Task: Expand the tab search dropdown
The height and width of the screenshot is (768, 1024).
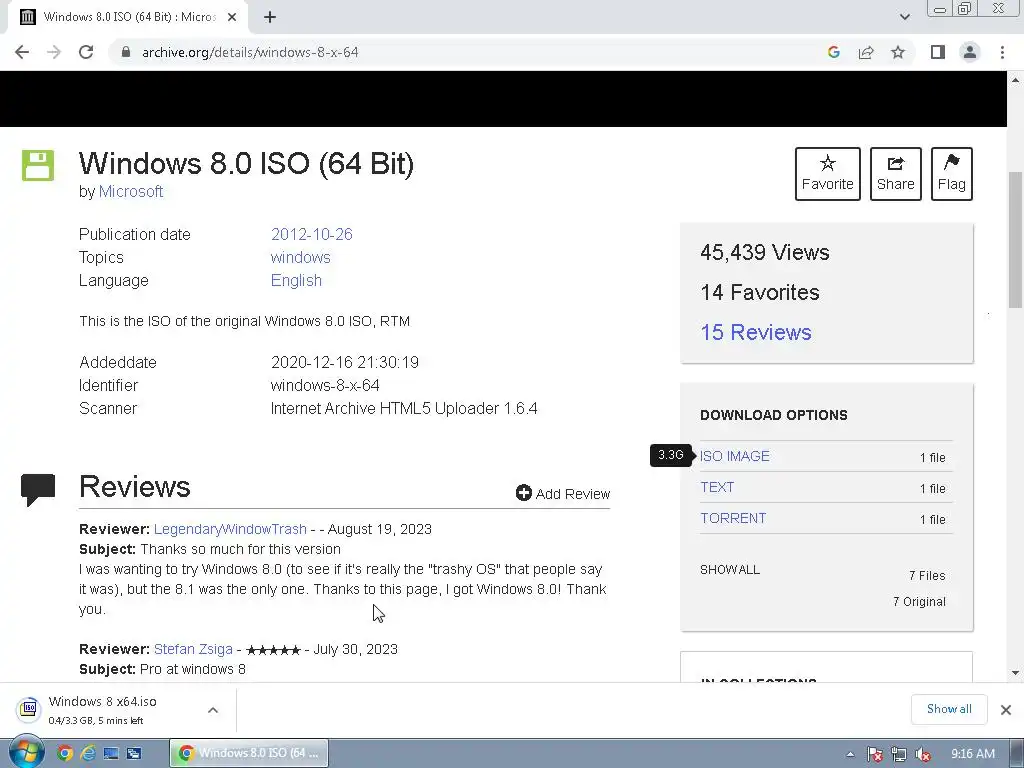Action: [x=904, y=17]
